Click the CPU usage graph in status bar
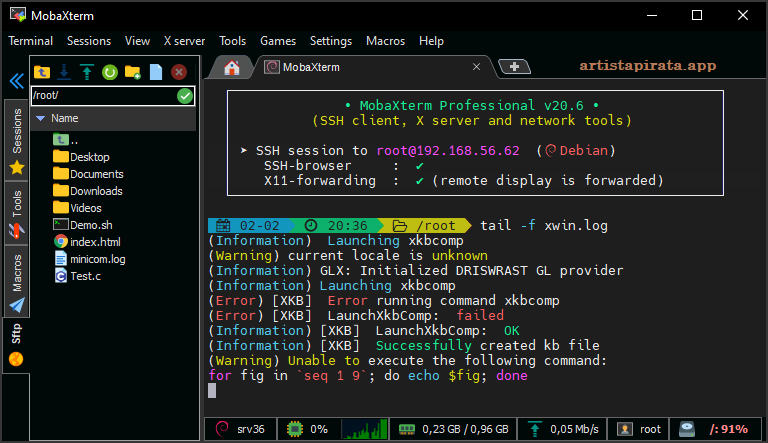768x443 pixels. pos(365,429)
